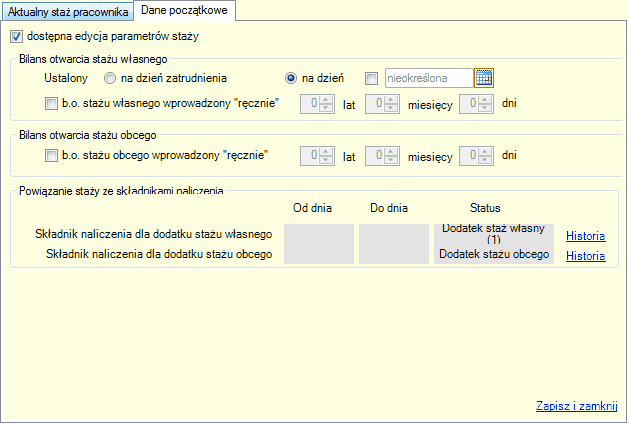This screenshot has width=629, height=424.
Task: Click the Od dnia column header
Action: pos(312,208)
